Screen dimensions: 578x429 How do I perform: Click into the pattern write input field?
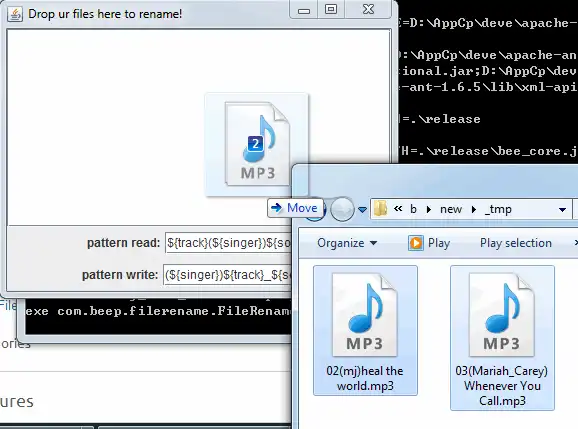coord(227,275)
